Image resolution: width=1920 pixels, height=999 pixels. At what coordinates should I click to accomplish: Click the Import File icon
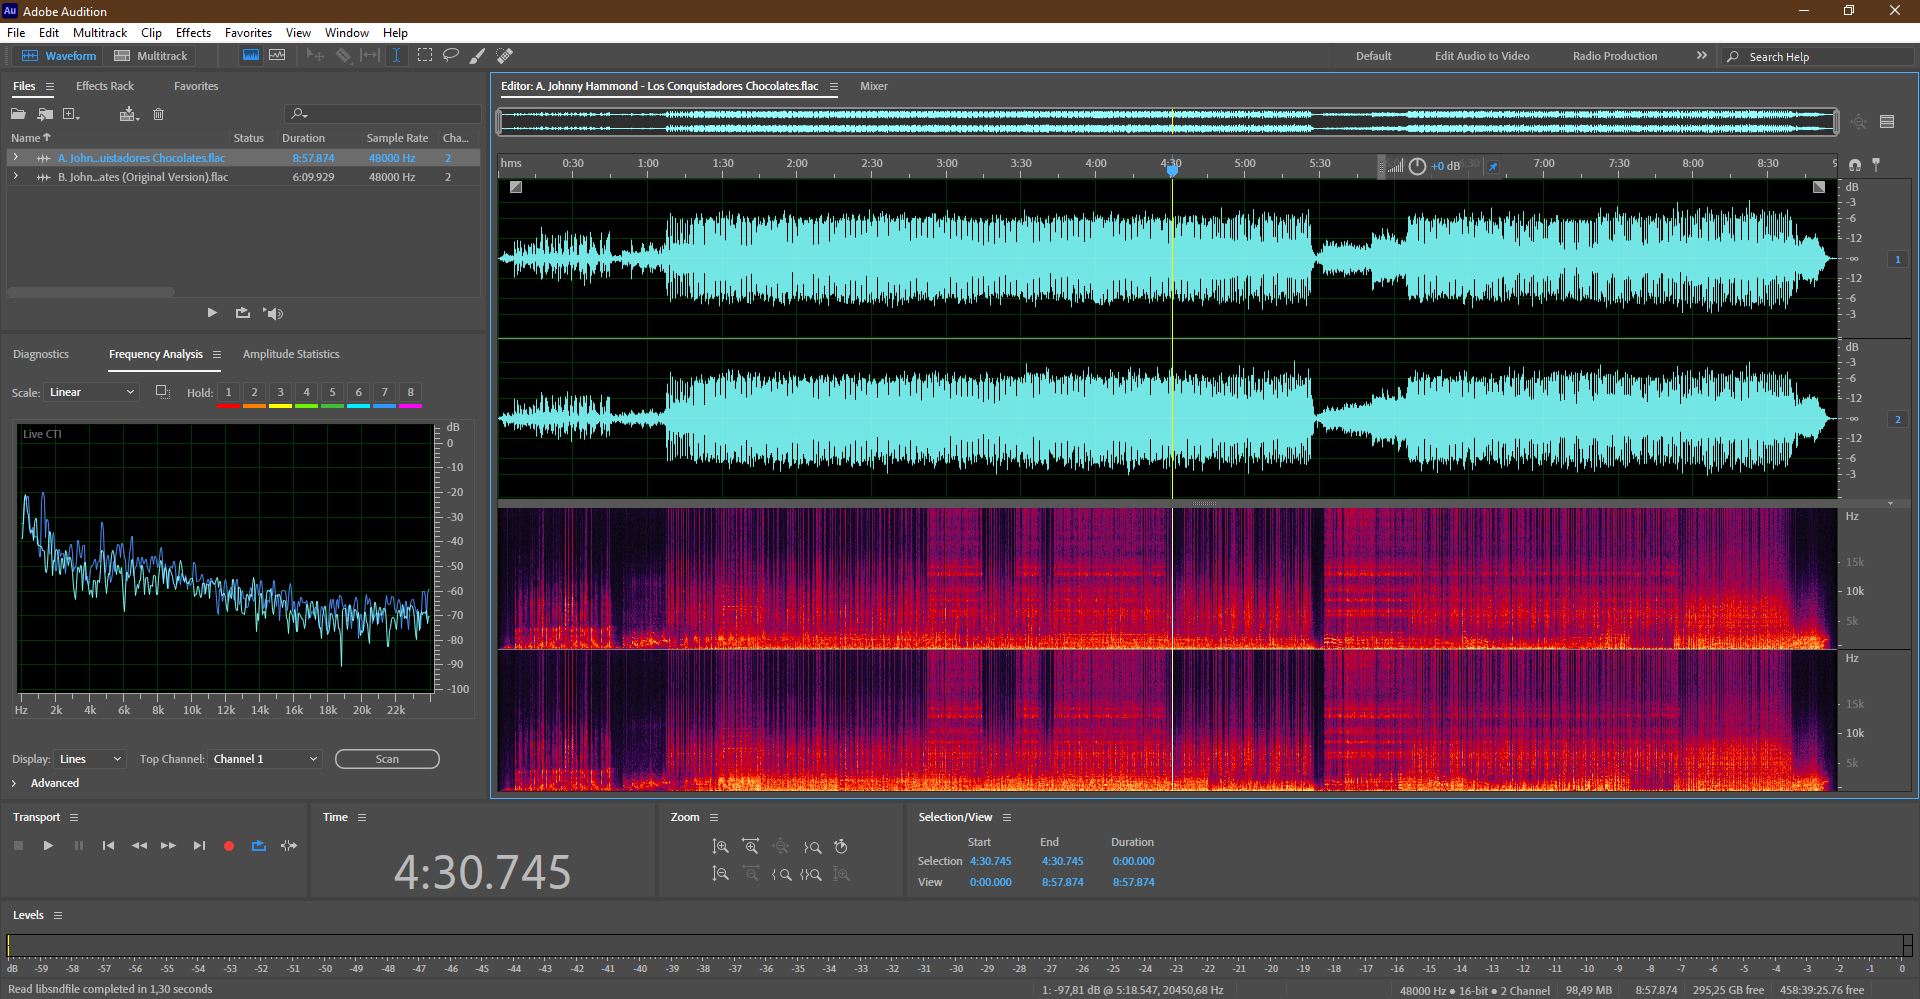coord(45,114)
